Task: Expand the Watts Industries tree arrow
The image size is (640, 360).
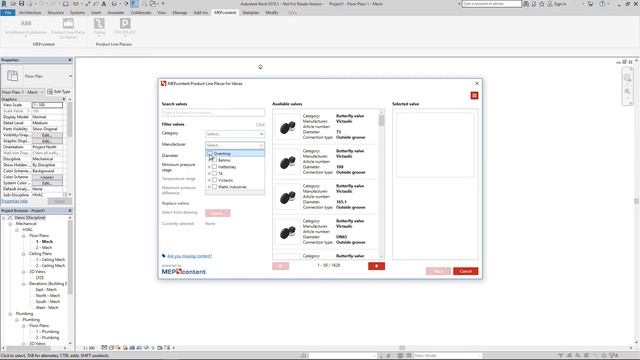Action: pos(209,187)
